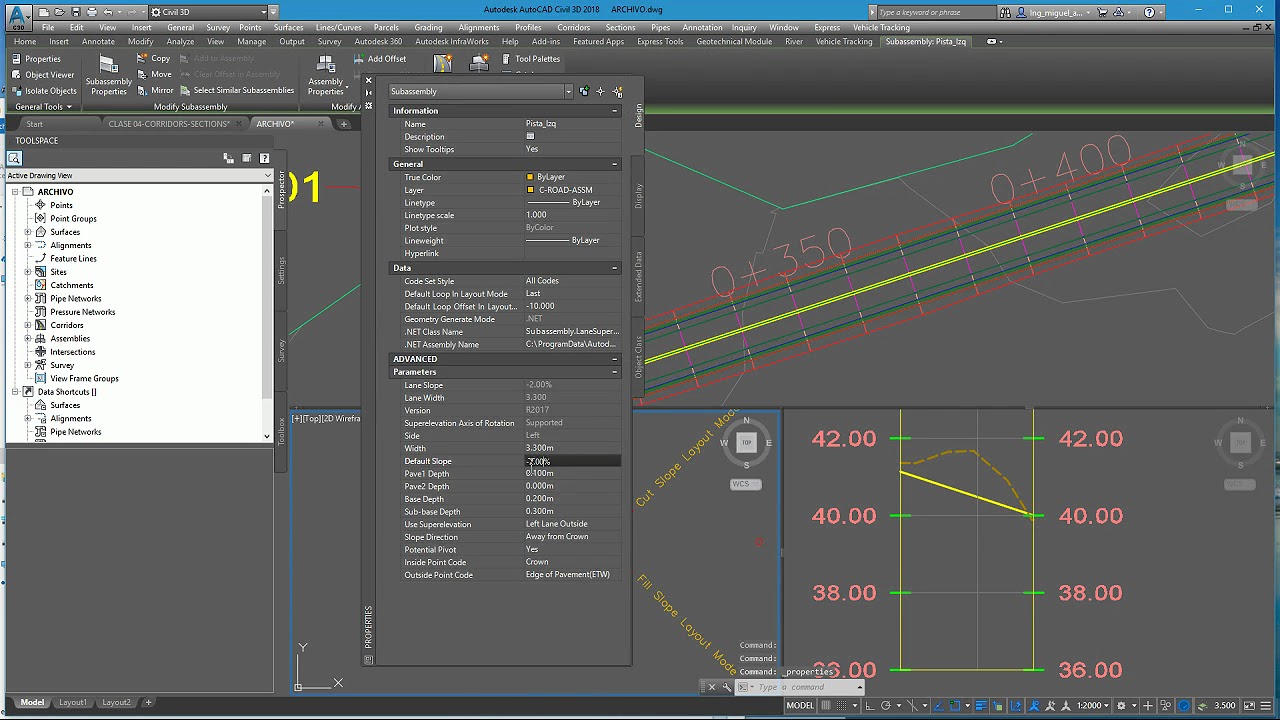Close the Properties palette

pos(368,80)
